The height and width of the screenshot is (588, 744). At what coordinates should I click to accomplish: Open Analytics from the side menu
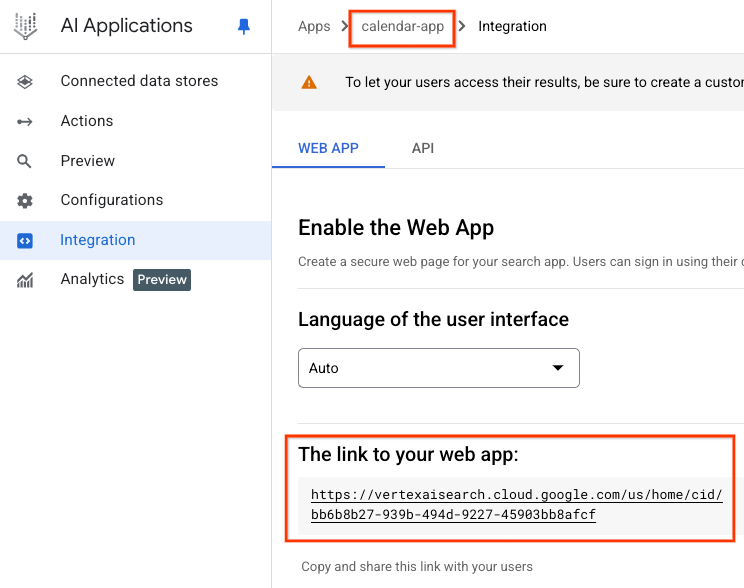(x=92, y=279)
